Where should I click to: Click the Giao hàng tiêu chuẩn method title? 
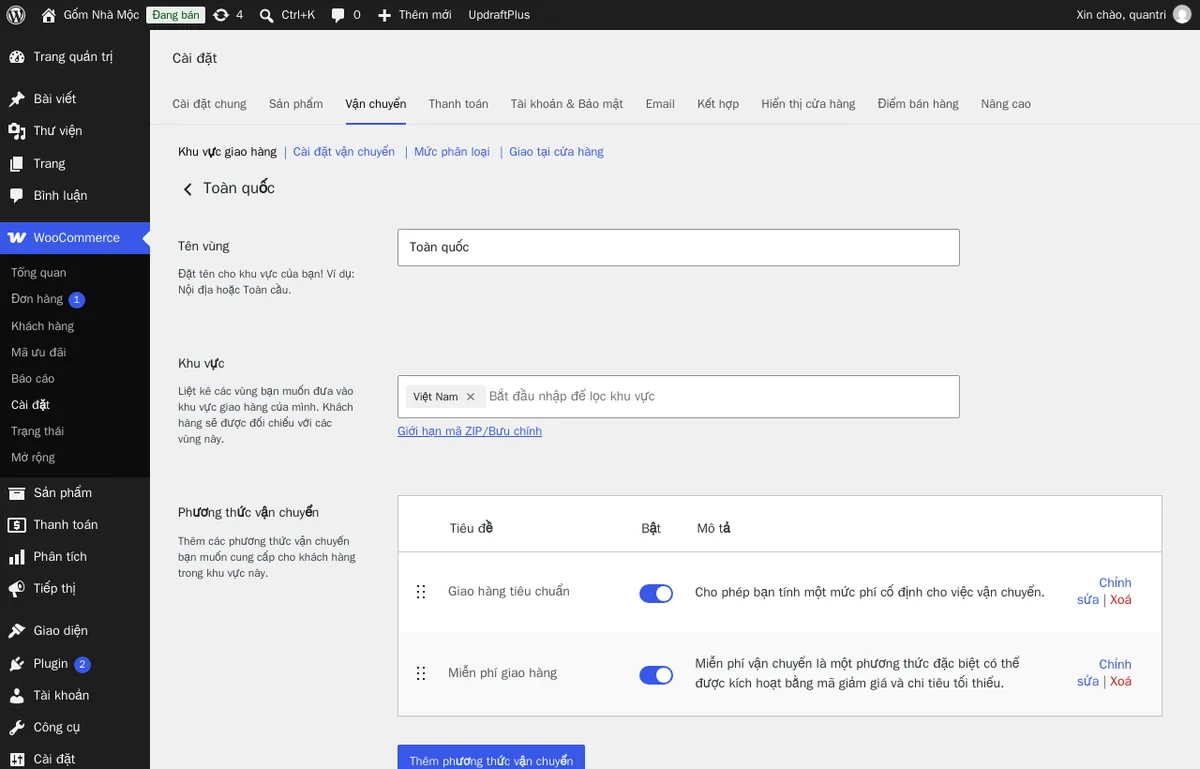509,592
